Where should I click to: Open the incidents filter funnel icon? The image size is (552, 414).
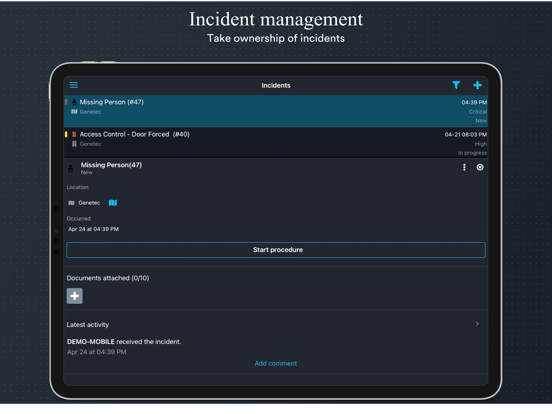(x=456, y=85)
